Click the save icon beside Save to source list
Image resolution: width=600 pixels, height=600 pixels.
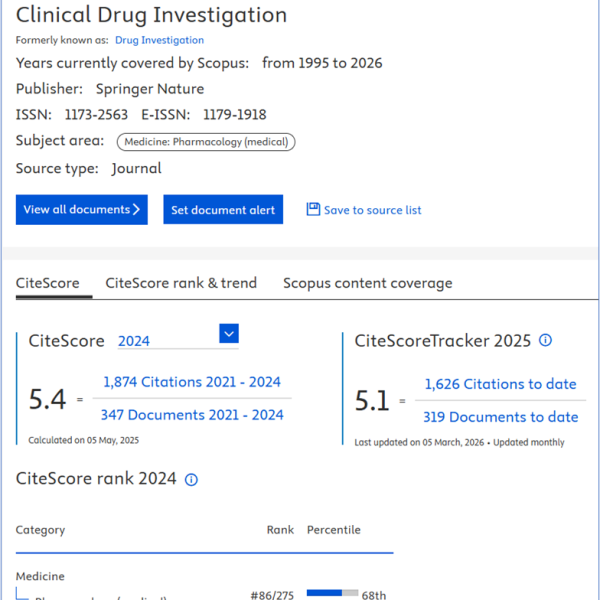(313, 209)
